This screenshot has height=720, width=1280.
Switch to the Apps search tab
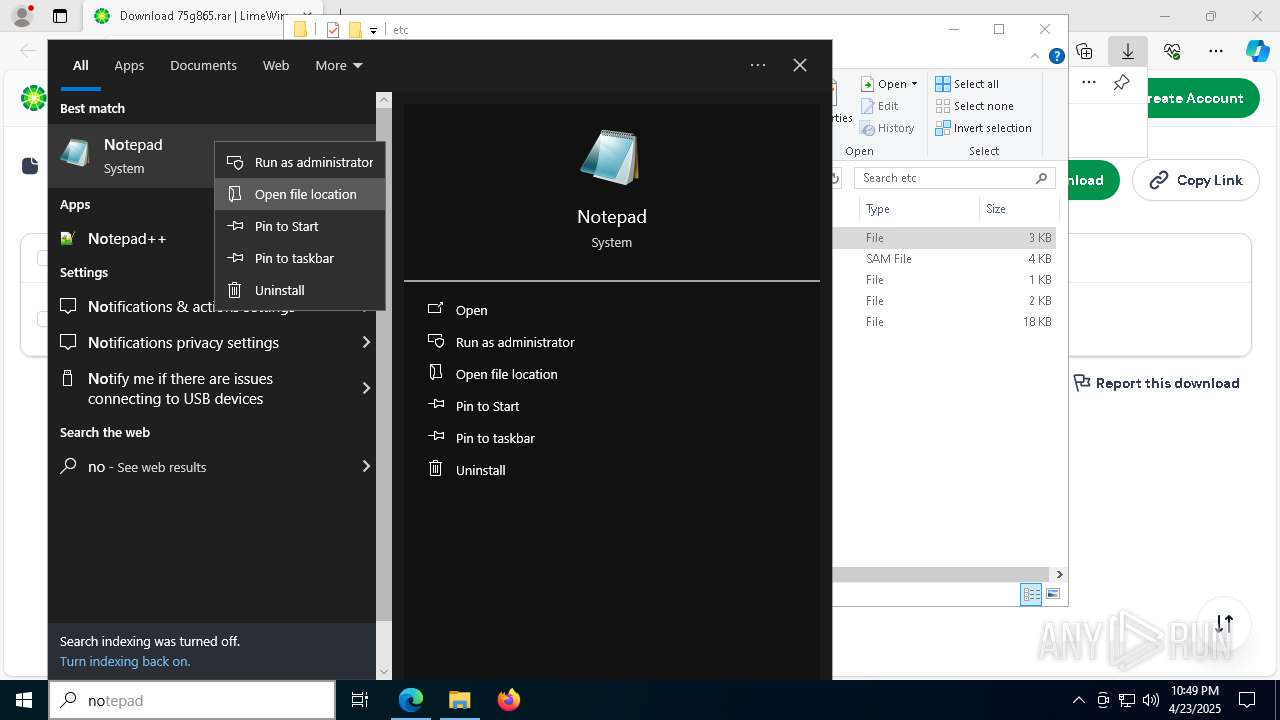pos(129,65)
